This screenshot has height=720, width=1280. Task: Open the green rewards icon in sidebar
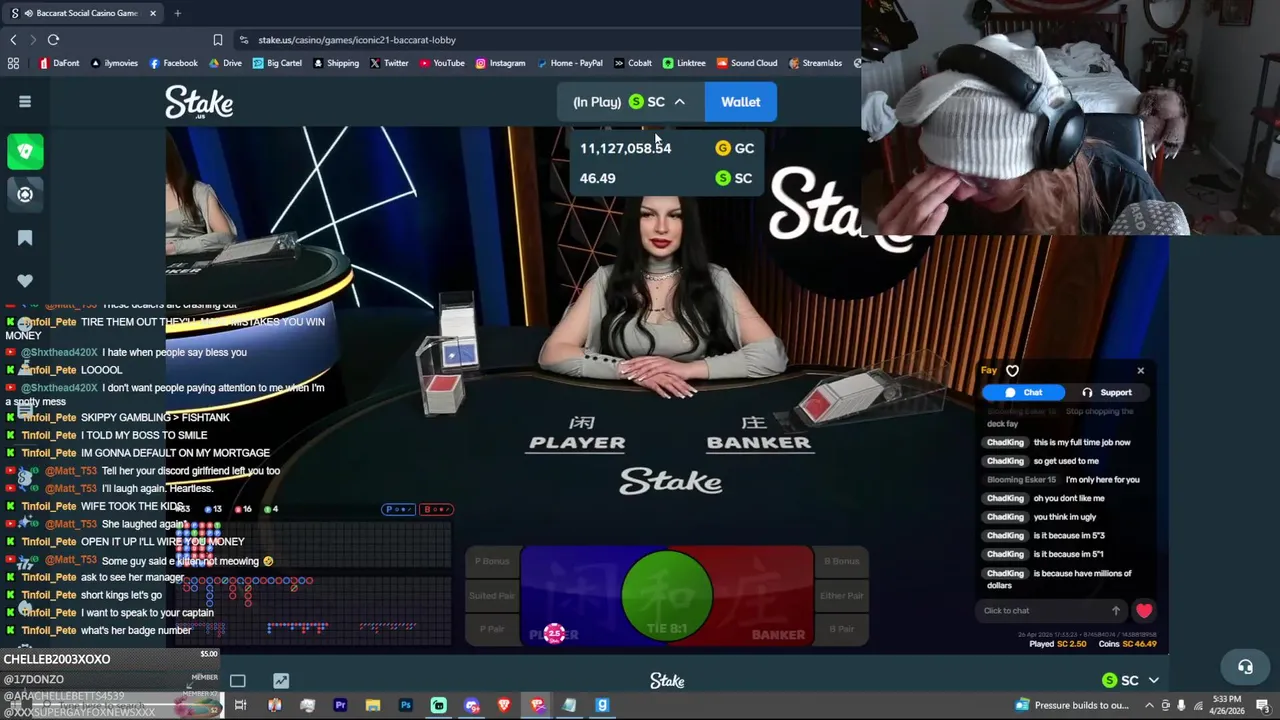25,152
